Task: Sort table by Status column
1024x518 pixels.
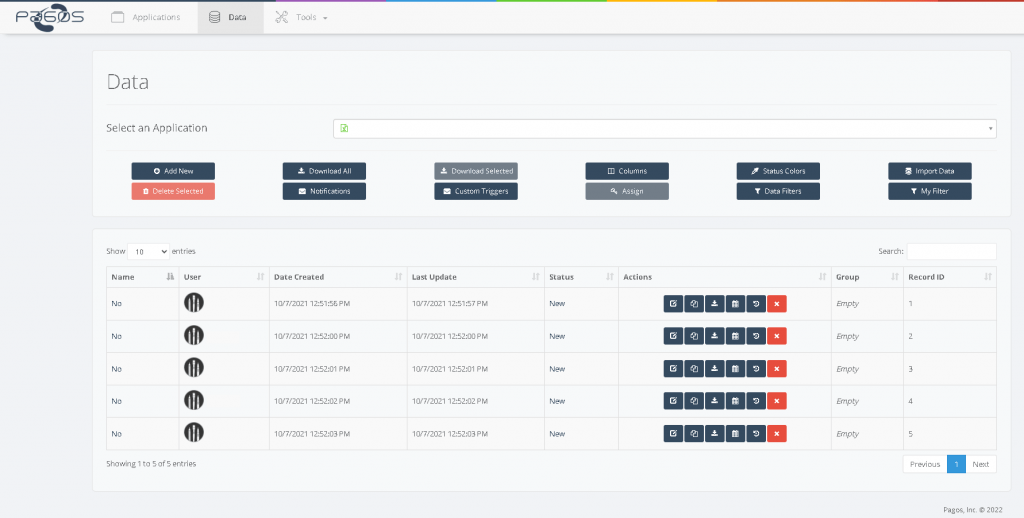Action: pos(581,277)
